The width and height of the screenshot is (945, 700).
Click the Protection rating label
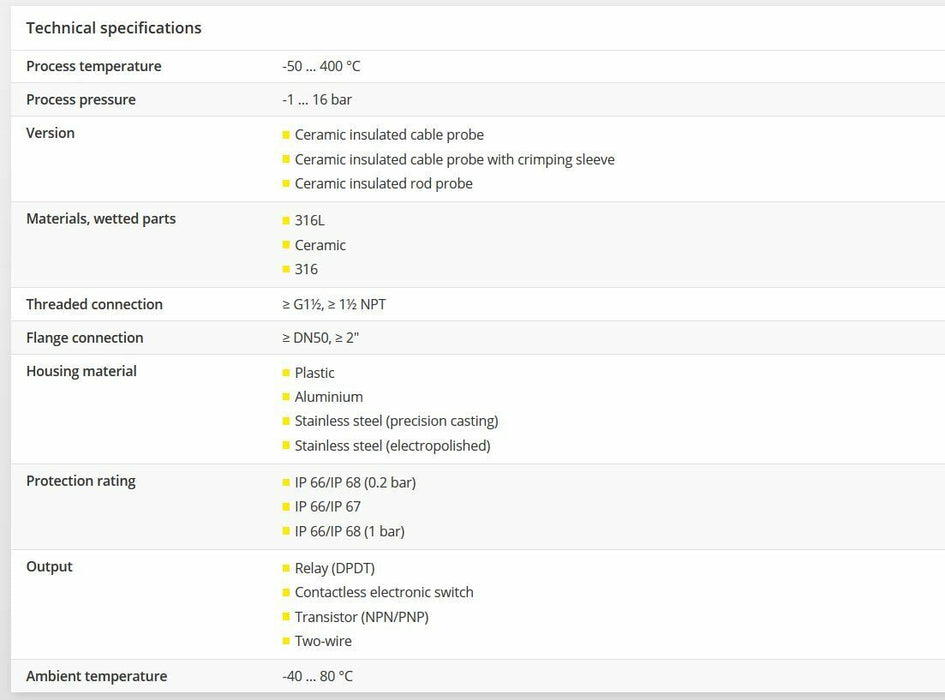[81, 481]
